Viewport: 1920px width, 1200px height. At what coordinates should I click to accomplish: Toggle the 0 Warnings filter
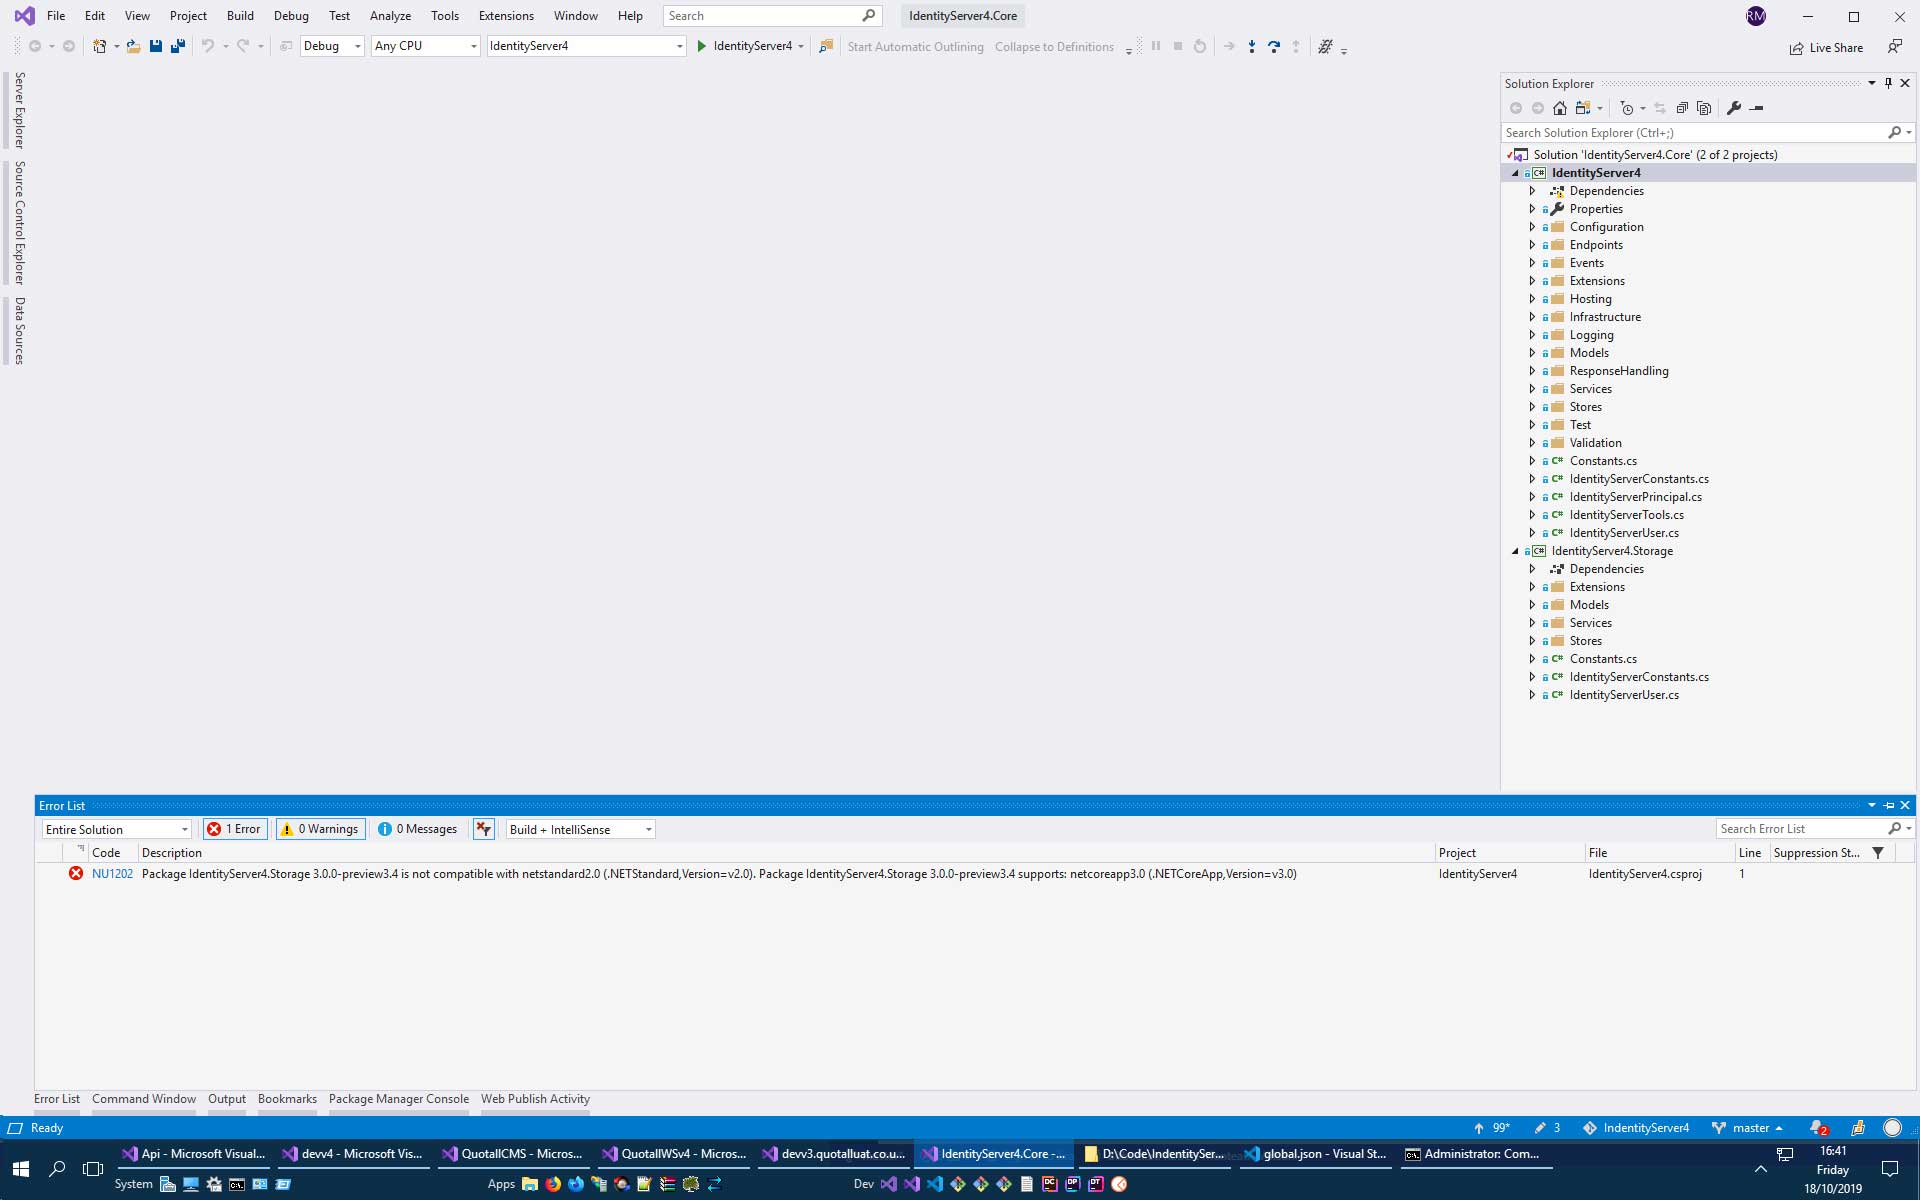[321, 829]
